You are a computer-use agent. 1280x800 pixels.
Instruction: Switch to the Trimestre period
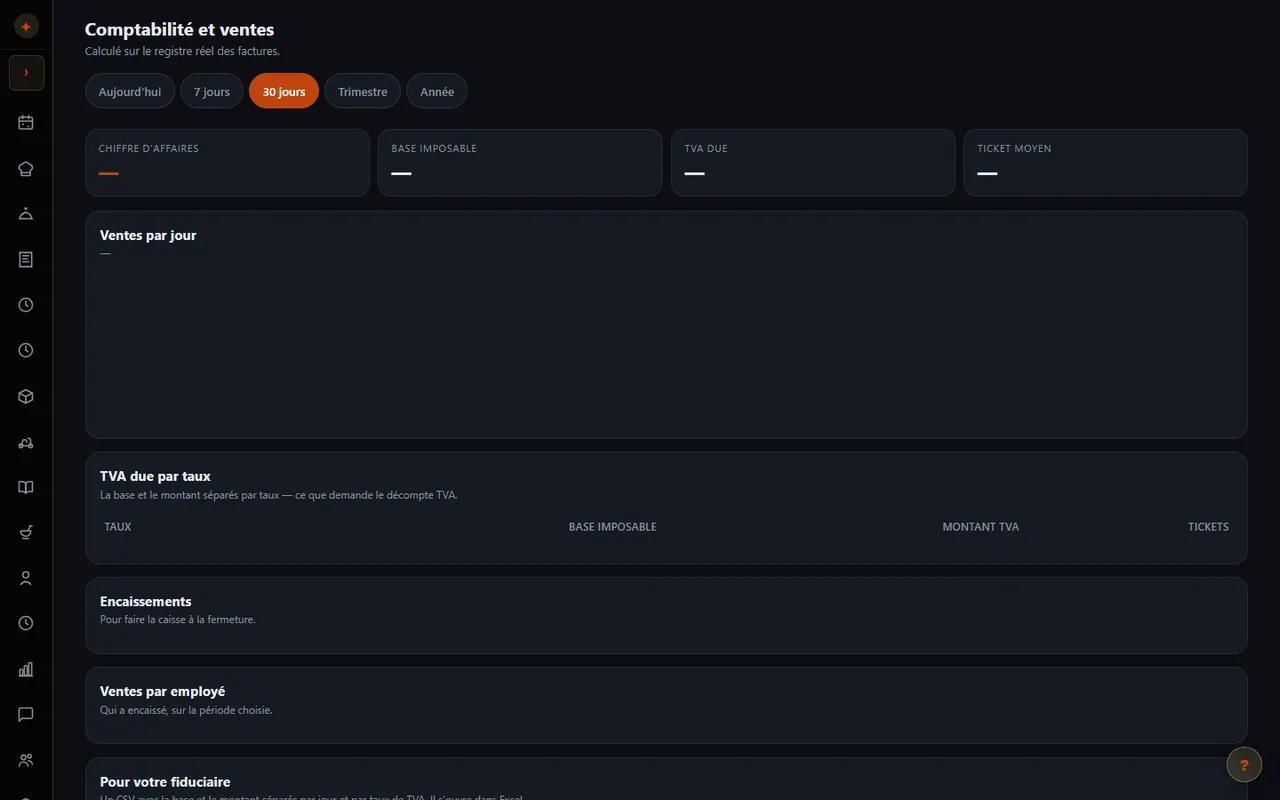[x=362, y=91]
